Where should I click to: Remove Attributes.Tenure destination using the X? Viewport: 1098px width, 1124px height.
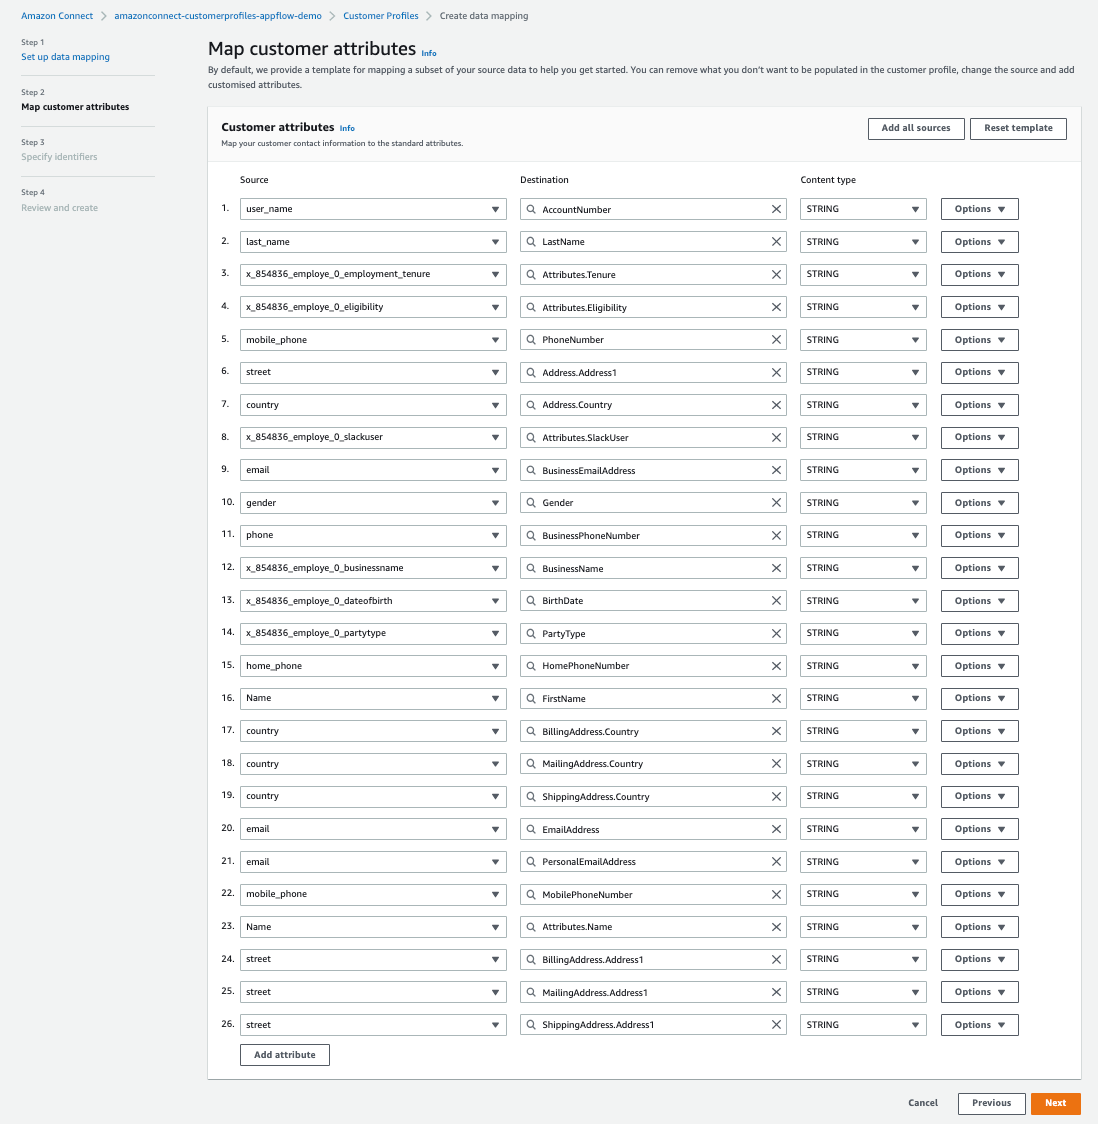pos(776,275)
